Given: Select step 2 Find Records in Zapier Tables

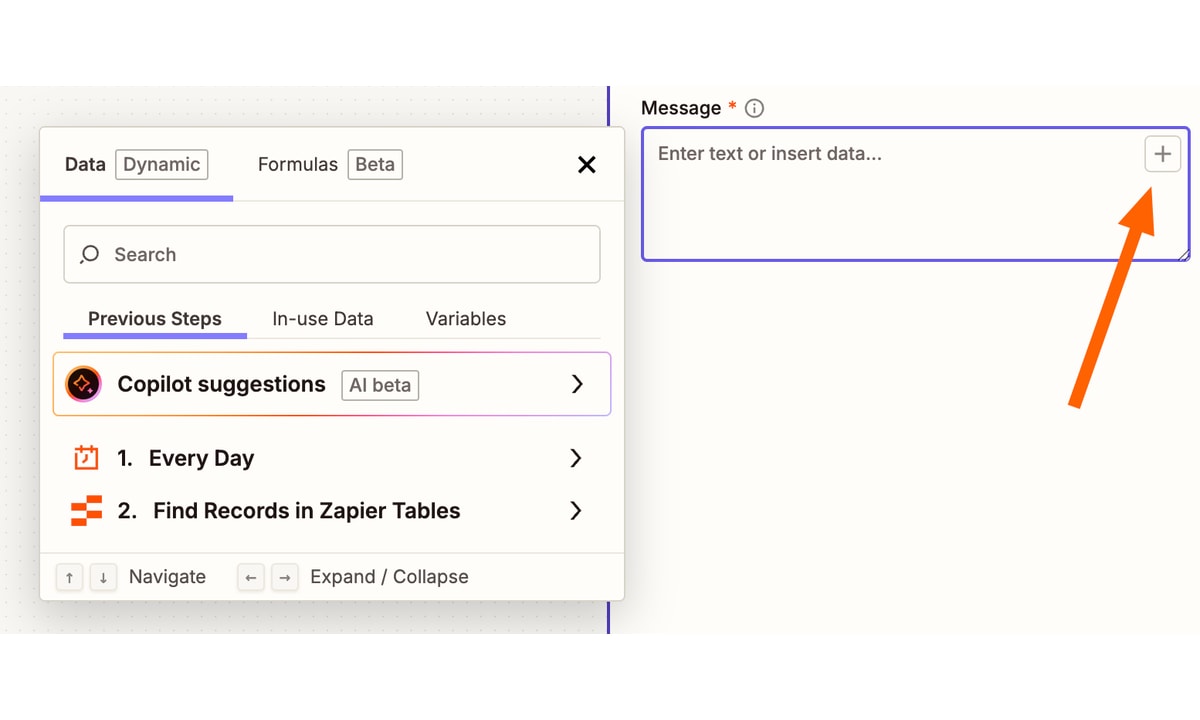Looking at the screenshot, I should pyautogui.click(x=332, y=511).
